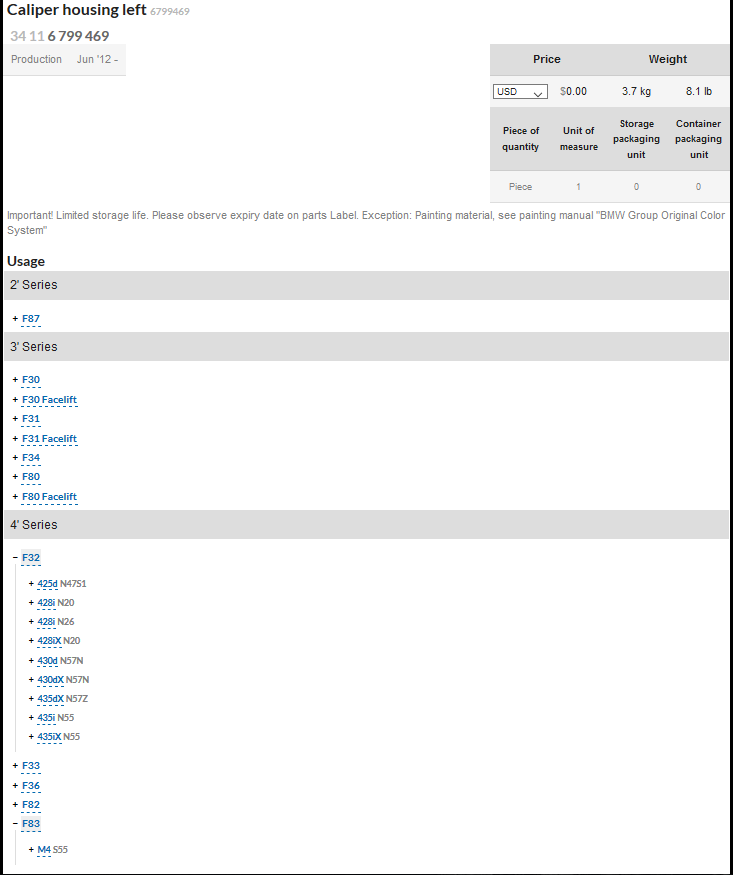Image resolution: width=733 pixels, height=875 pixels.
Task: Open the 435iX link
Action: coord(49,737)
